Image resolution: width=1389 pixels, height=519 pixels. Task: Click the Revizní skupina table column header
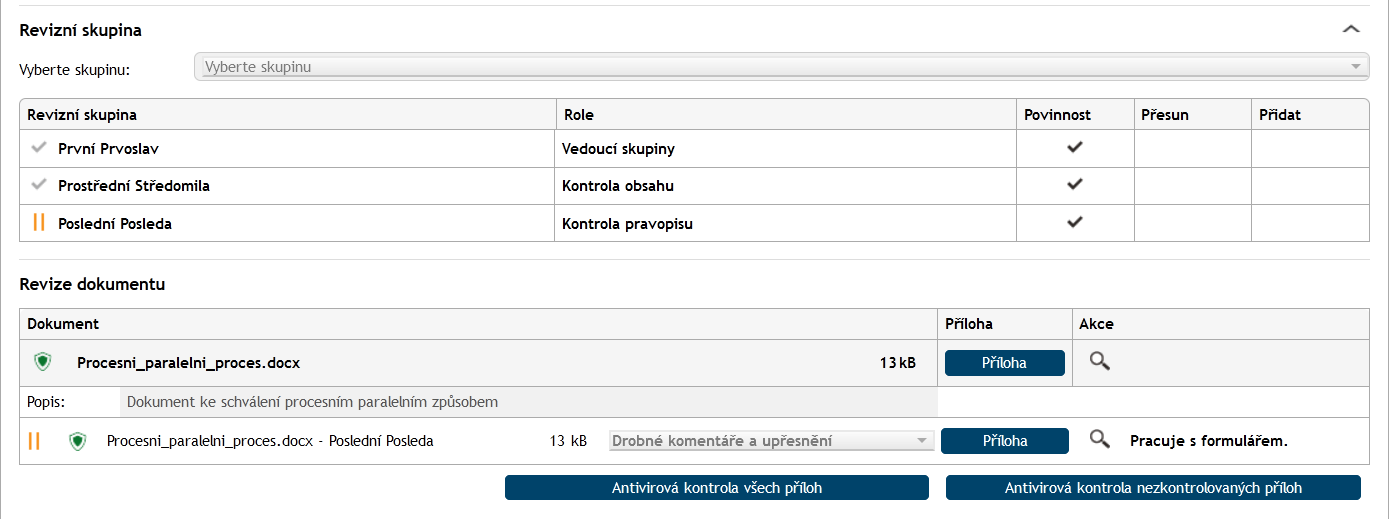click(82, 115)
